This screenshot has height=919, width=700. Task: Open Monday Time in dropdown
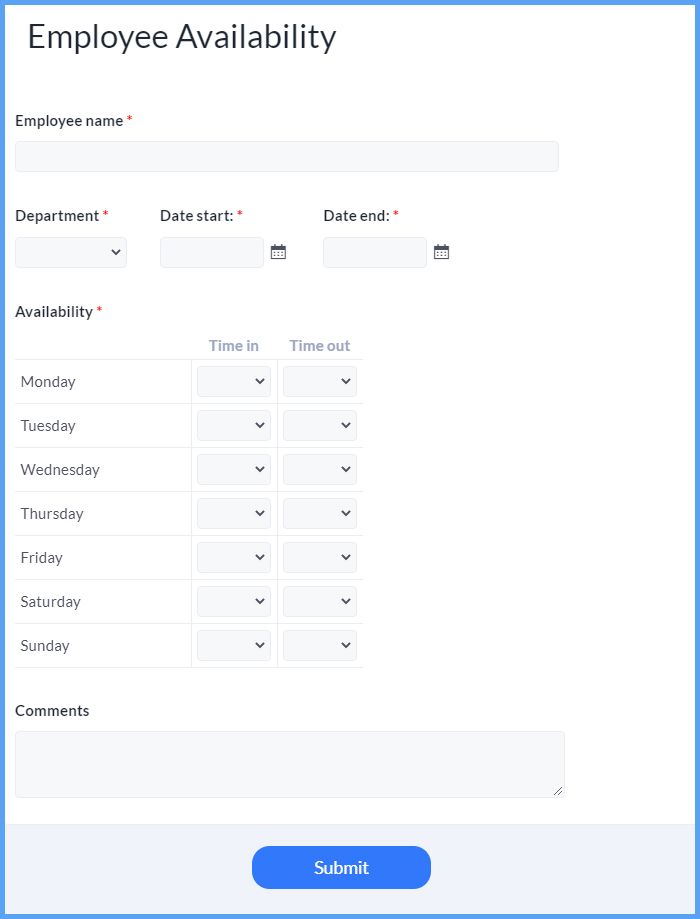[x=234, y=382]
